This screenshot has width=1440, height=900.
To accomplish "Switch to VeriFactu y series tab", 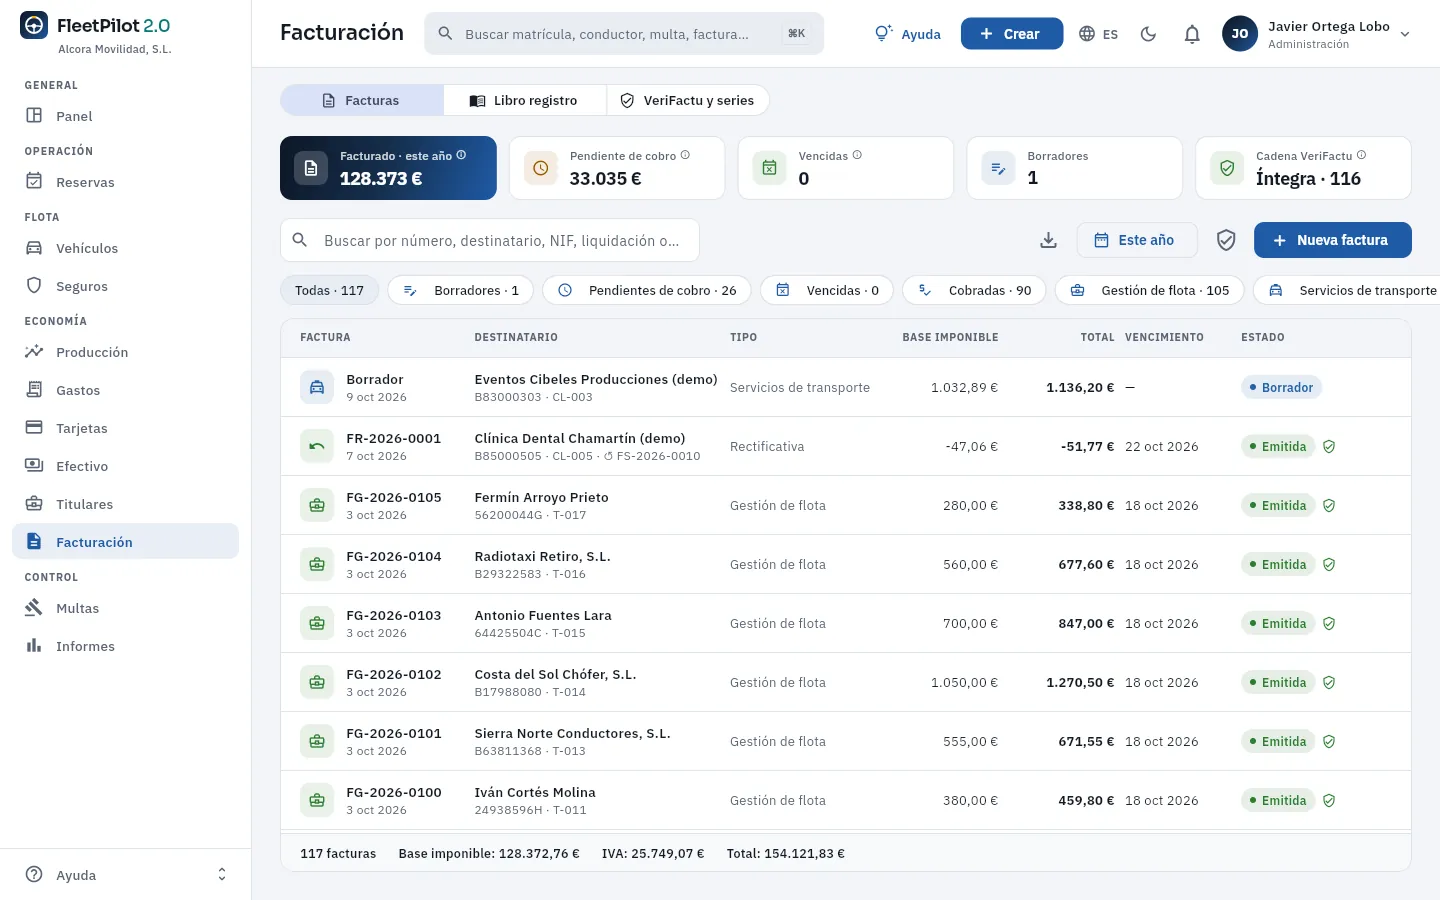I will tap(687, 100).
